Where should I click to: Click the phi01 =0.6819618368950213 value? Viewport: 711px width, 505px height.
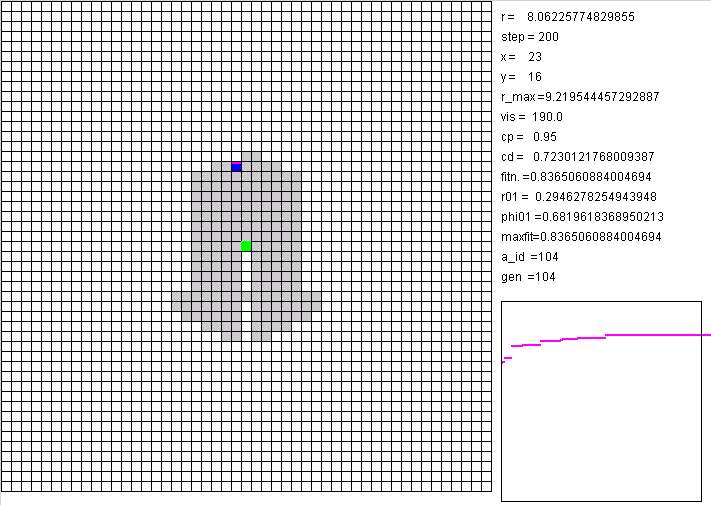pos(583,217)
